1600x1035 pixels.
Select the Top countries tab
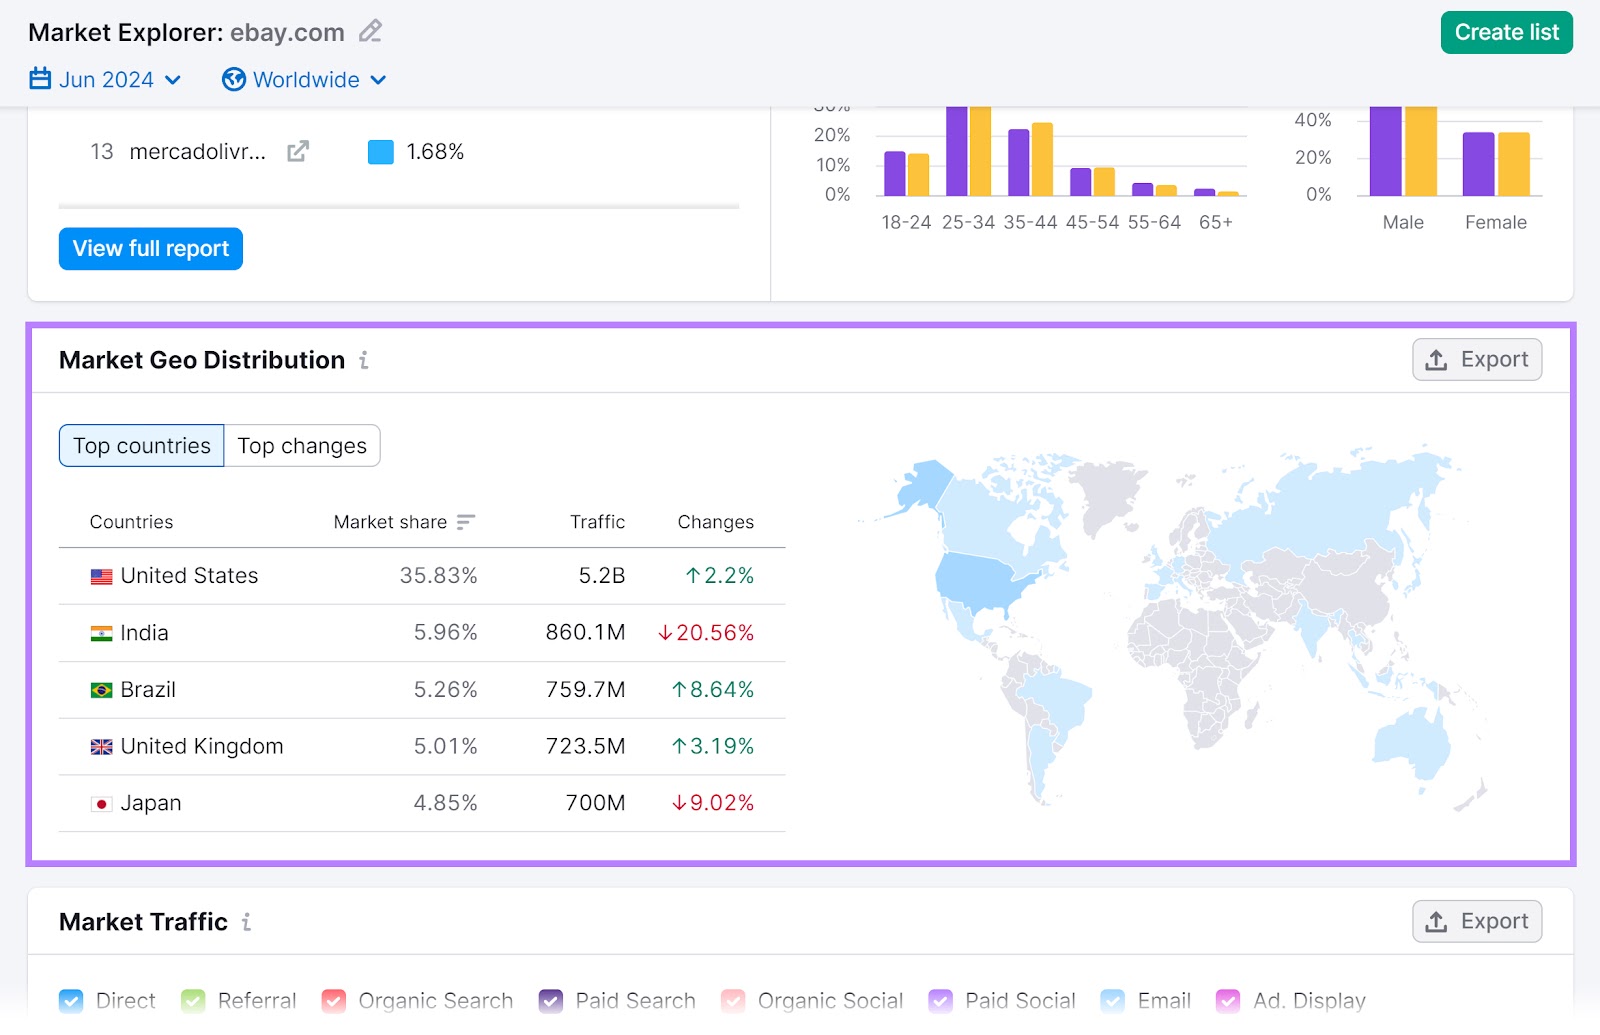[142, 446]
